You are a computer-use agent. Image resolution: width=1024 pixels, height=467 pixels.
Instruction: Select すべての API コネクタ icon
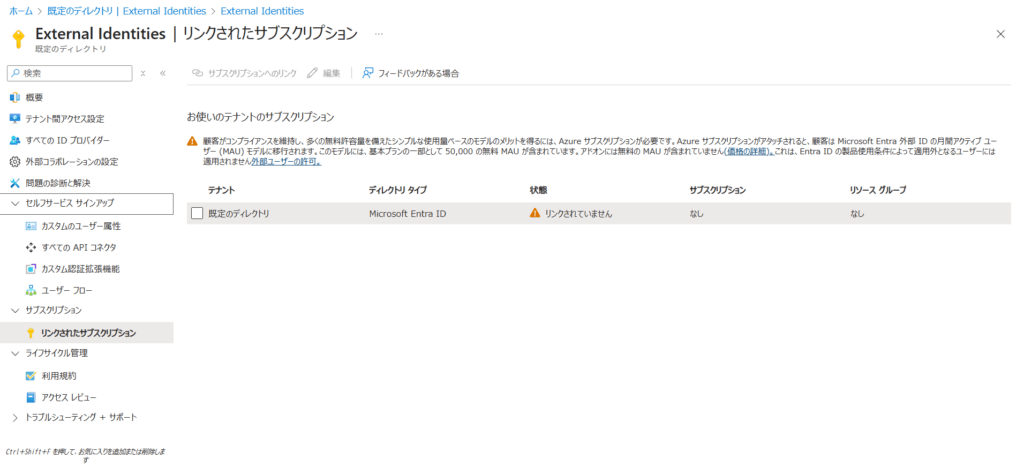[31, 247]
